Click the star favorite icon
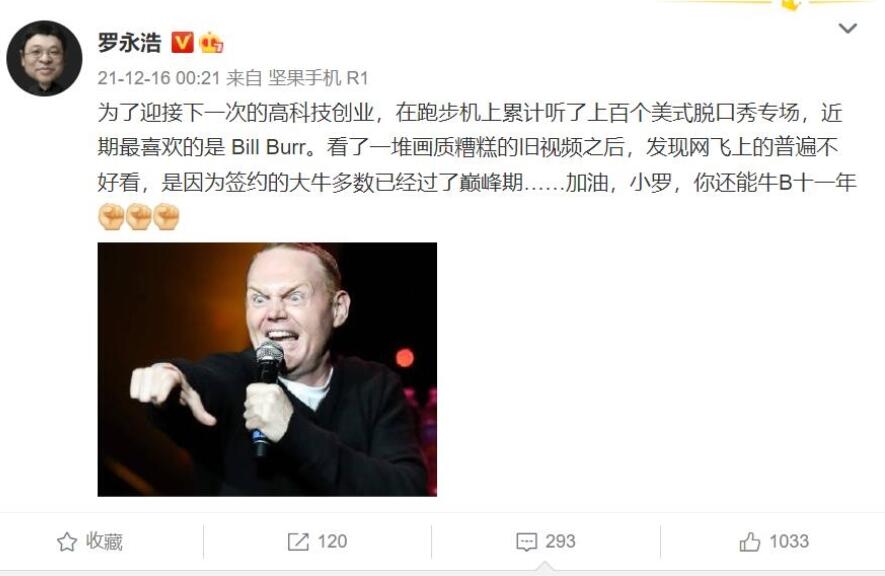The image size is (885, 576). coord(67,542)
